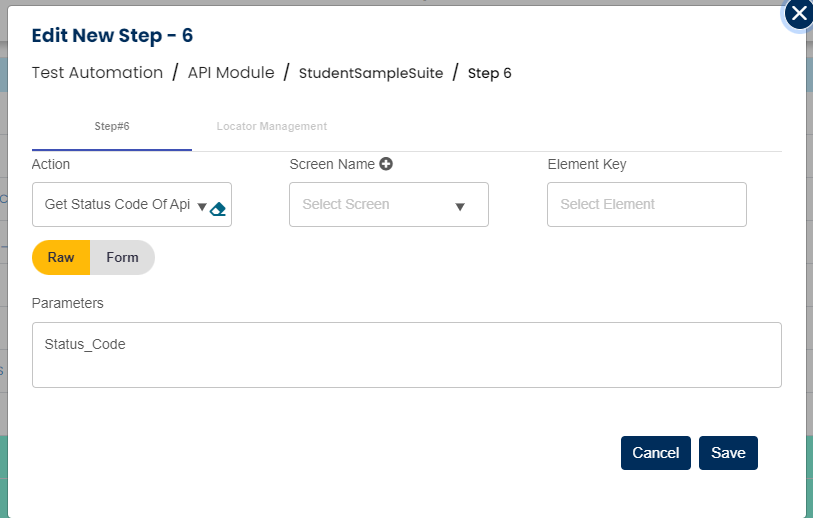
Task: Save the step changes
Action: [728, 453]
